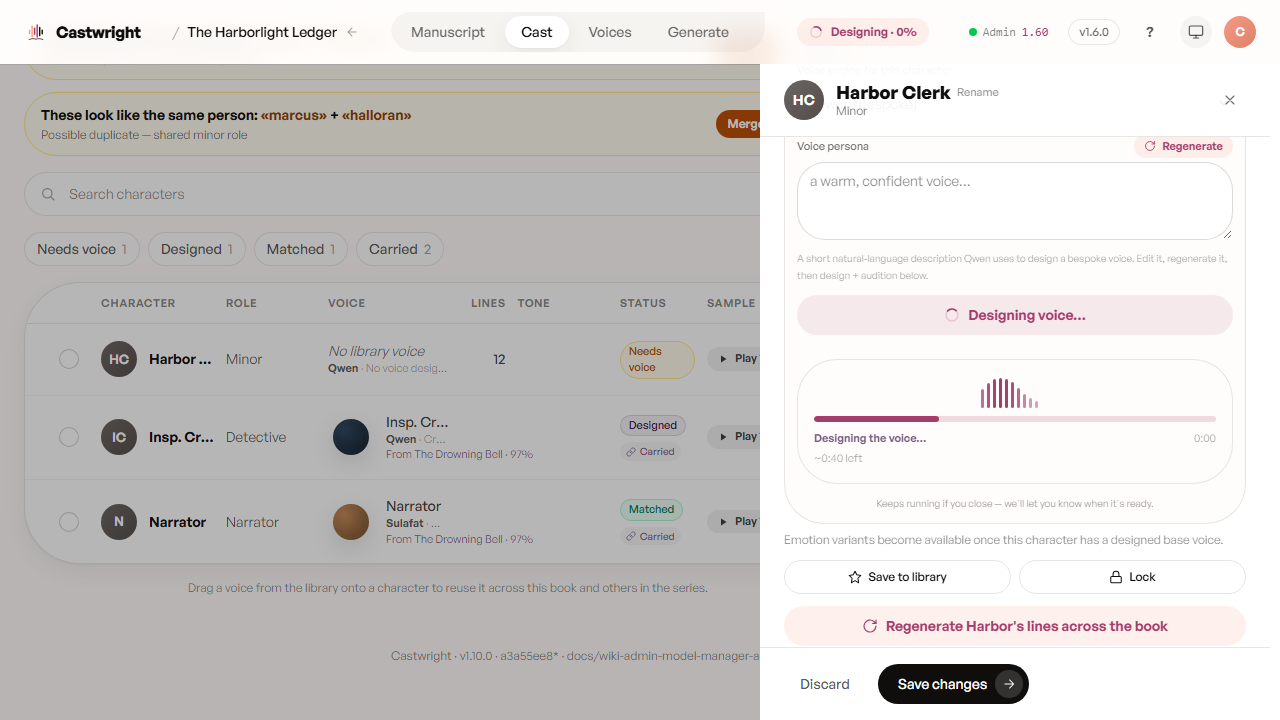Click the Designing voice... button
This screenshot has height=720, width=1280.
tap(1015, 315)
